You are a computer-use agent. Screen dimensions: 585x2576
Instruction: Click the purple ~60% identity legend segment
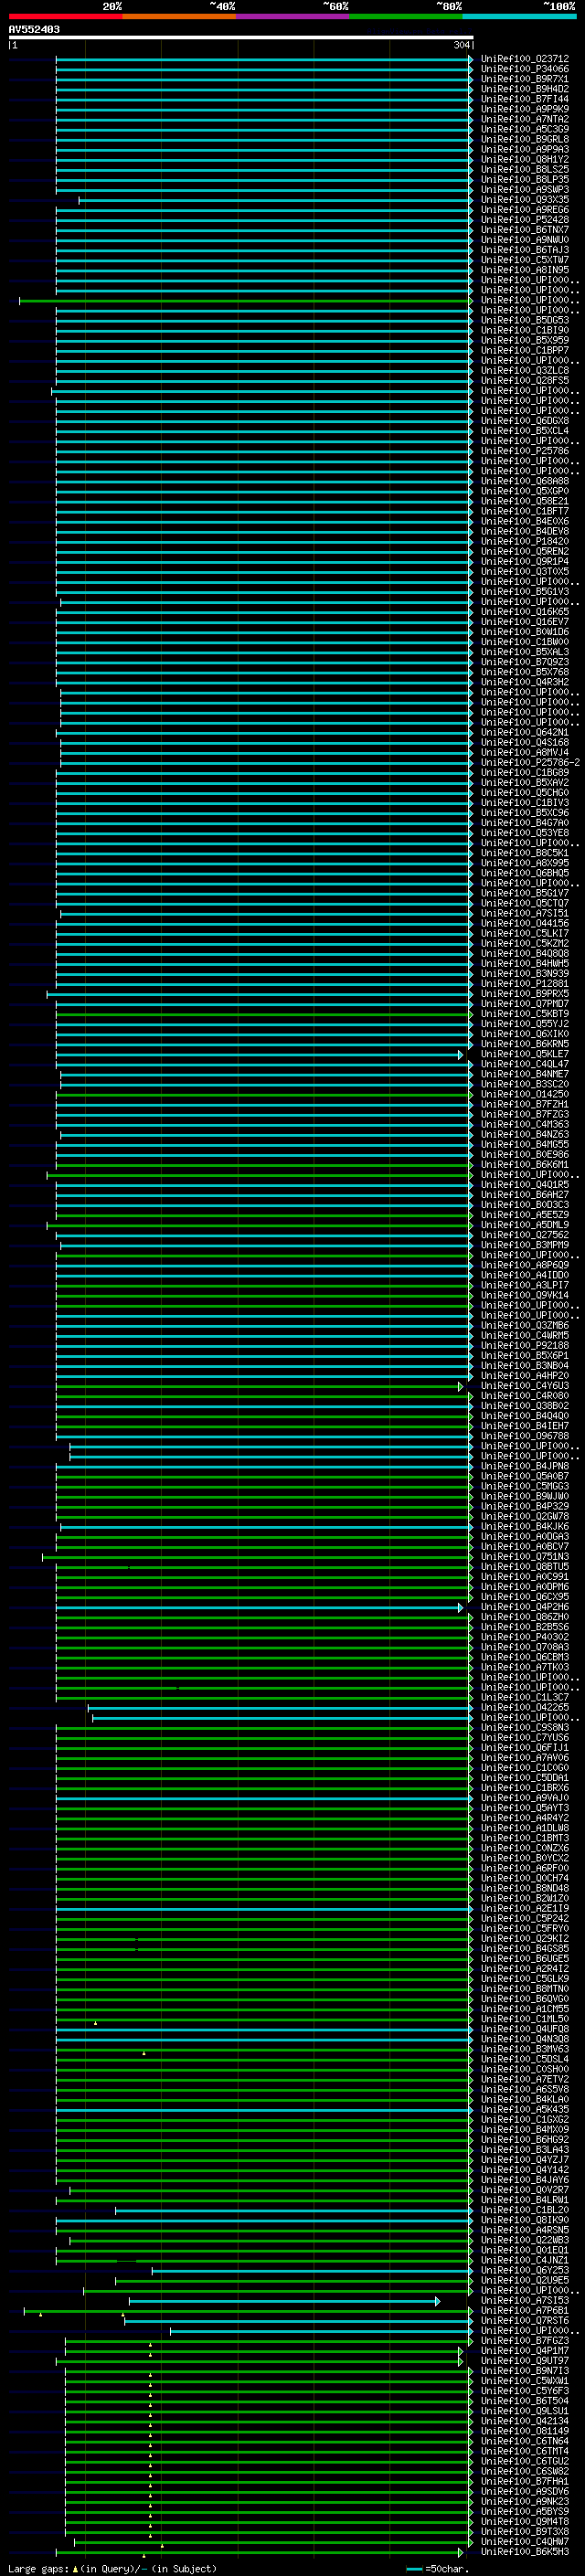293,16
